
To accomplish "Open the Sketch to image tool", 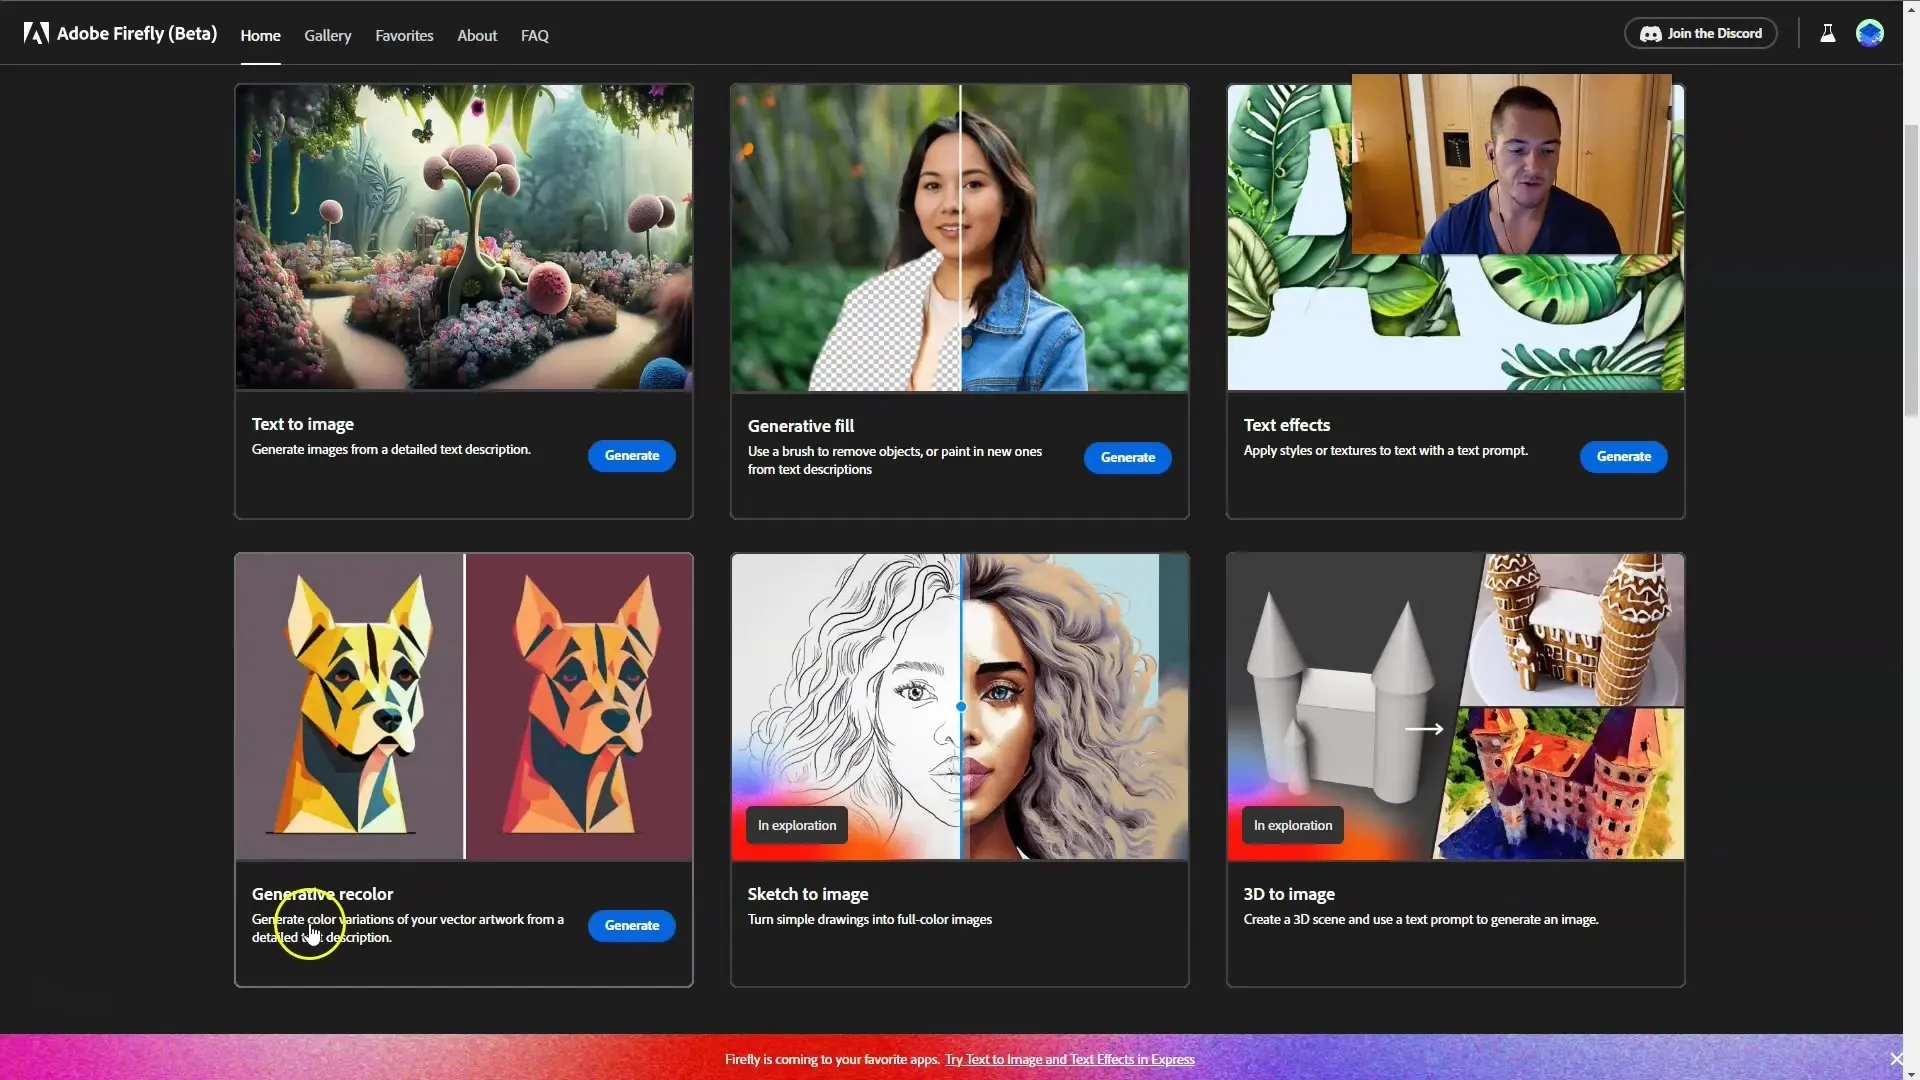I will 807,893.
